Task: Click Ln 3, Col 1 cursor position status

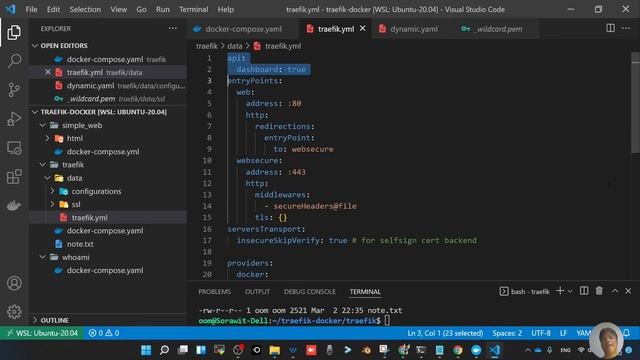Action: [445, 333]
